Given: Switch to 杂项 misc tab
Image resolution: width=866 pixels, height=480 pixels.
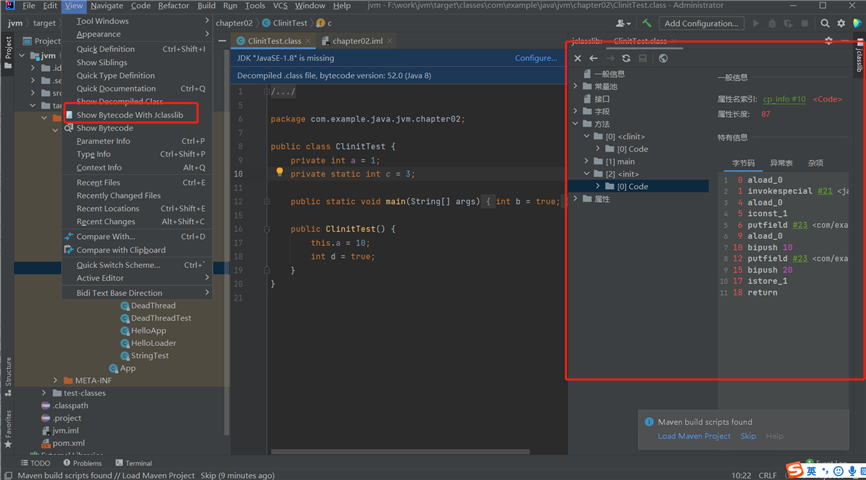Looking at the screenshot, I should [x=815, y=163].
